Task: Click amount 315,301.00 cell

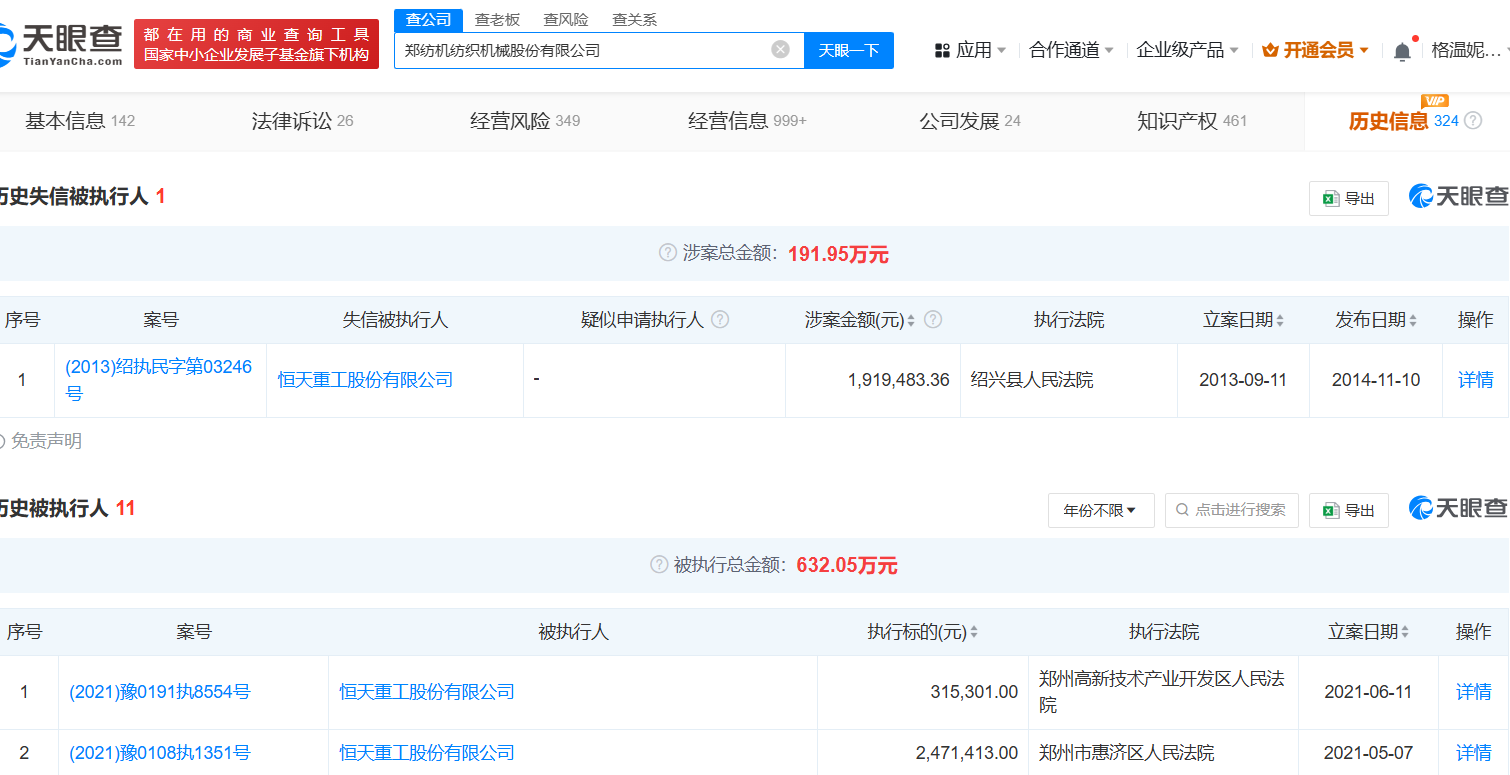Action: tap(923, 692)
